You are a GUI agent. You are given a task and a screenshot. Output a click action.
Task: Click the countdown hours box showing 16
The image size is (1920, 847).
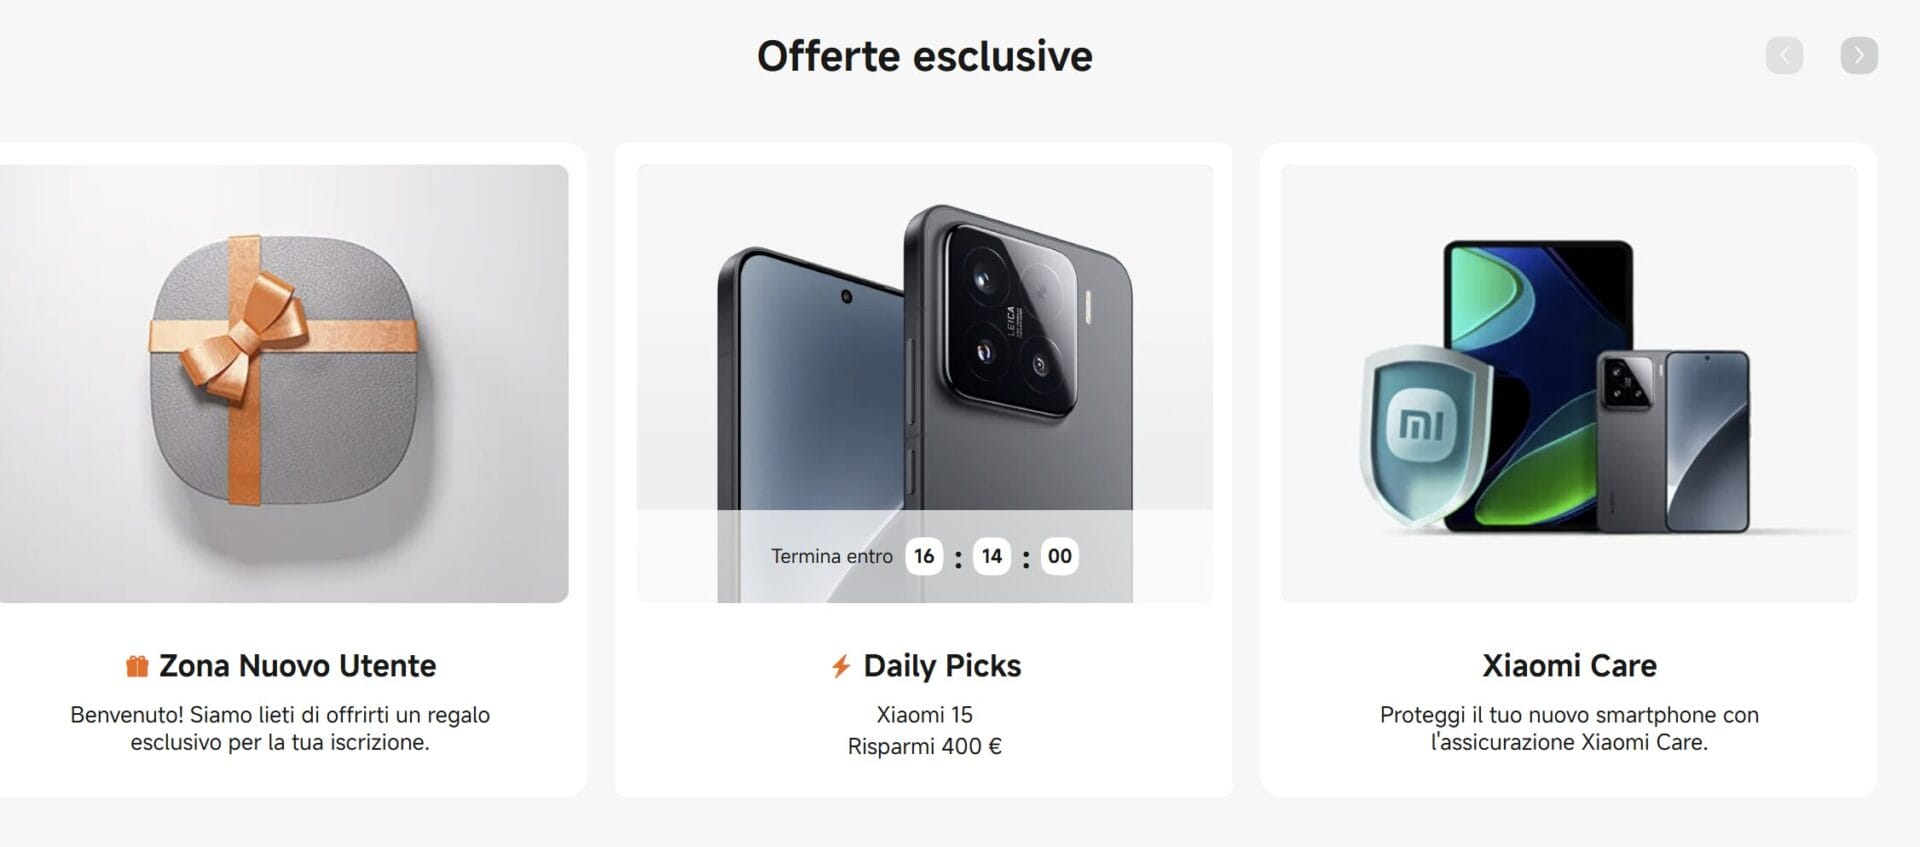click(924, 556)
